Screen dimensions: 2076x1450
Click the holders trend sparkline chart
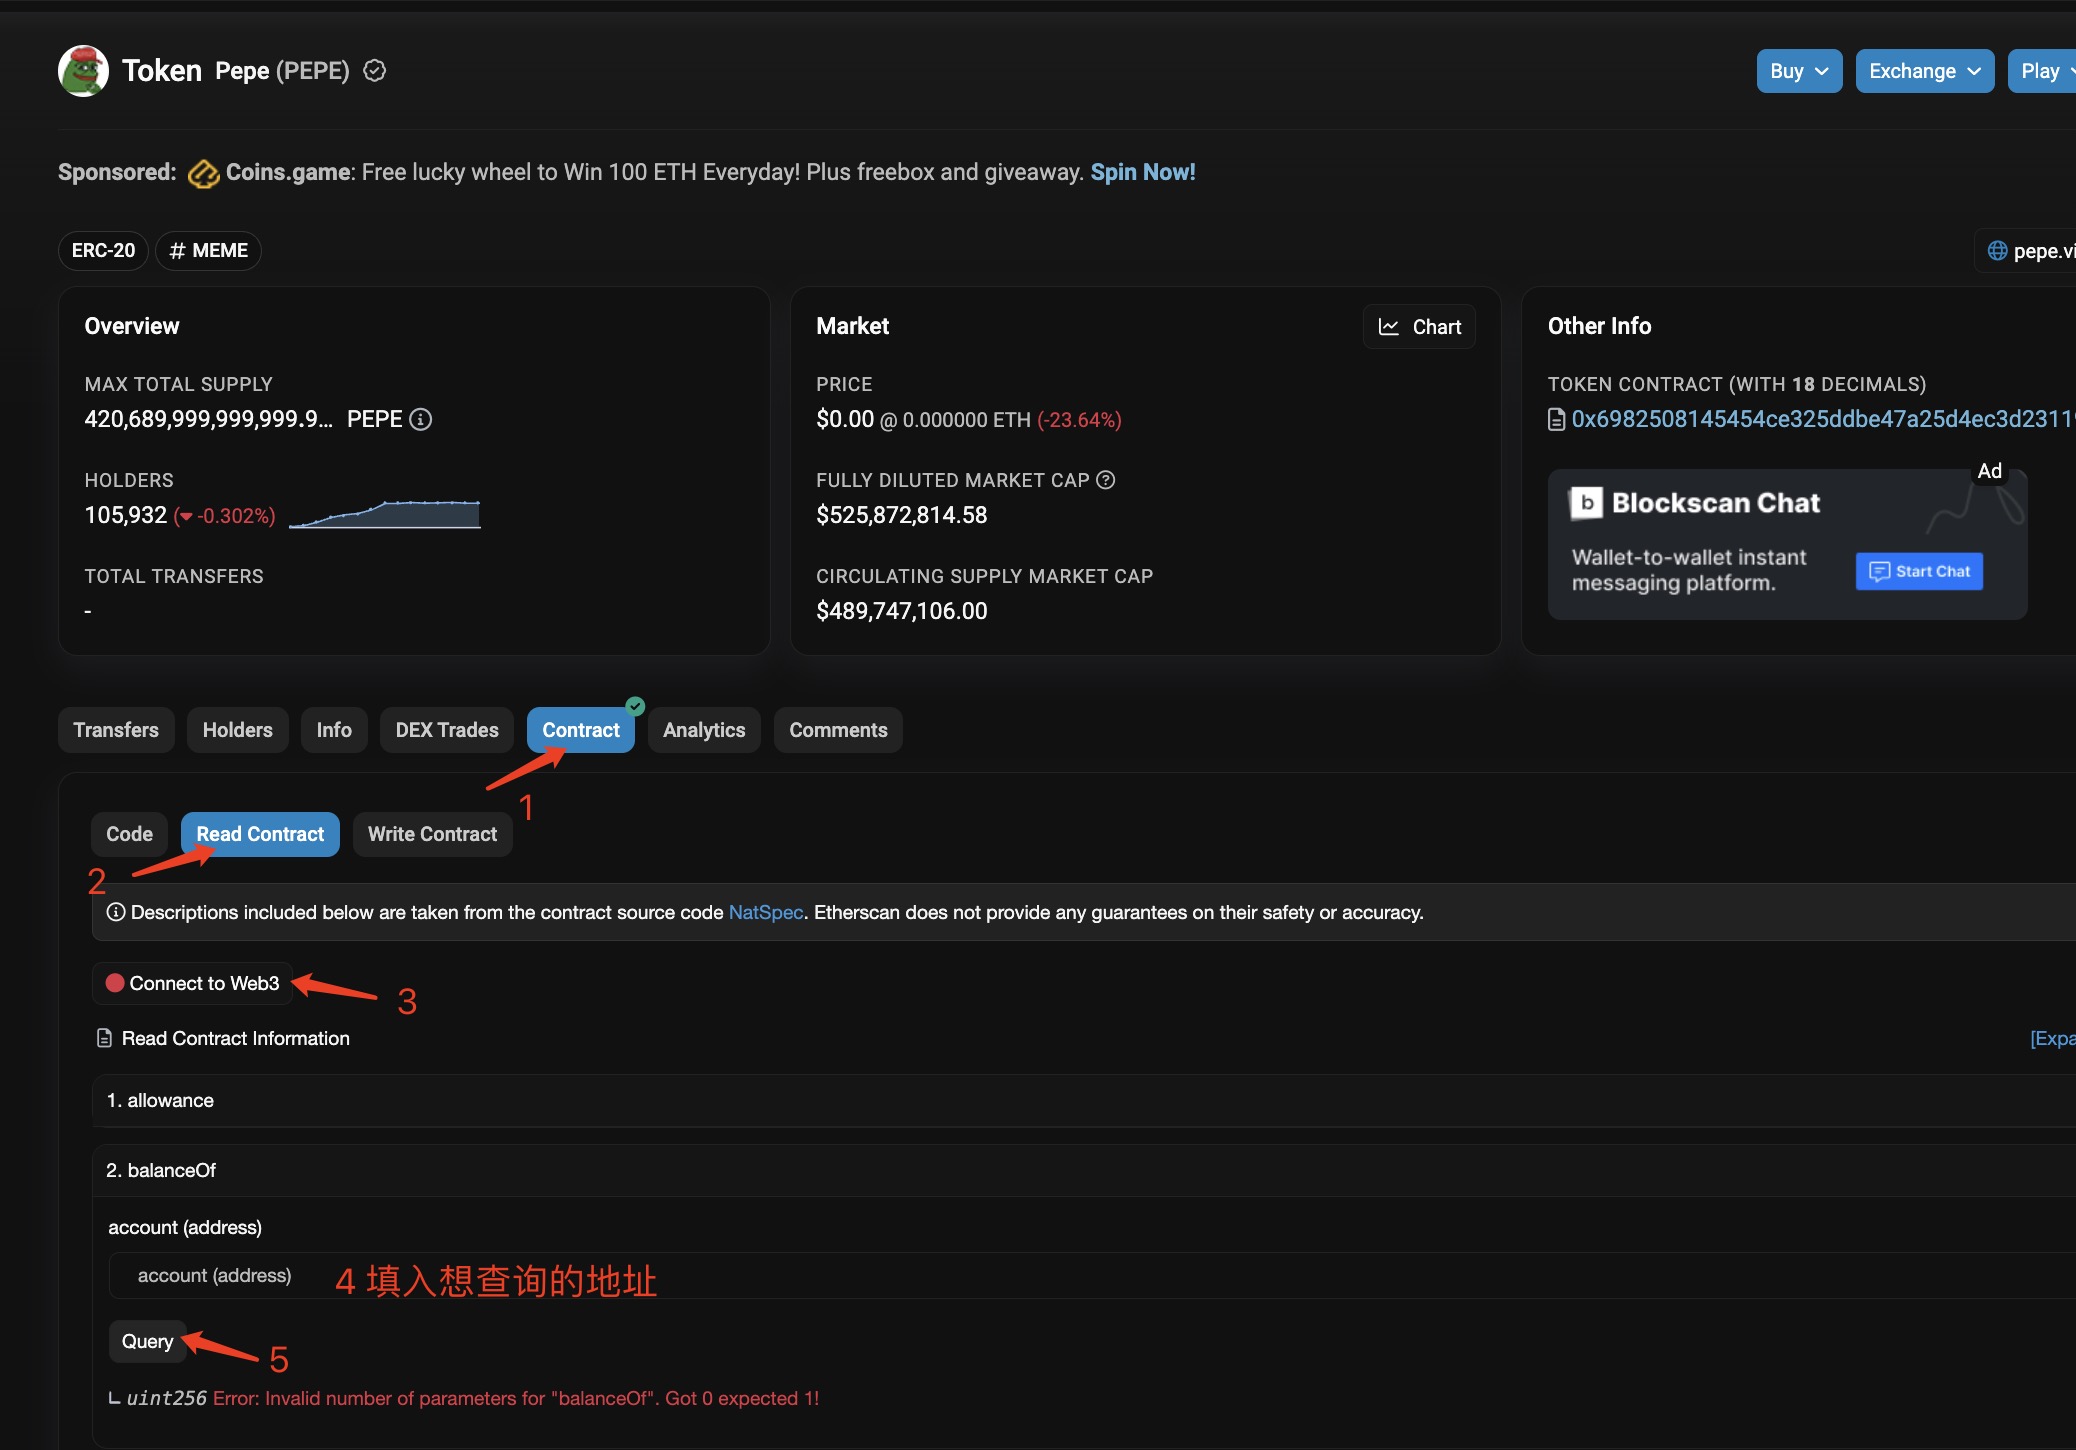click(x=385, y=514)
